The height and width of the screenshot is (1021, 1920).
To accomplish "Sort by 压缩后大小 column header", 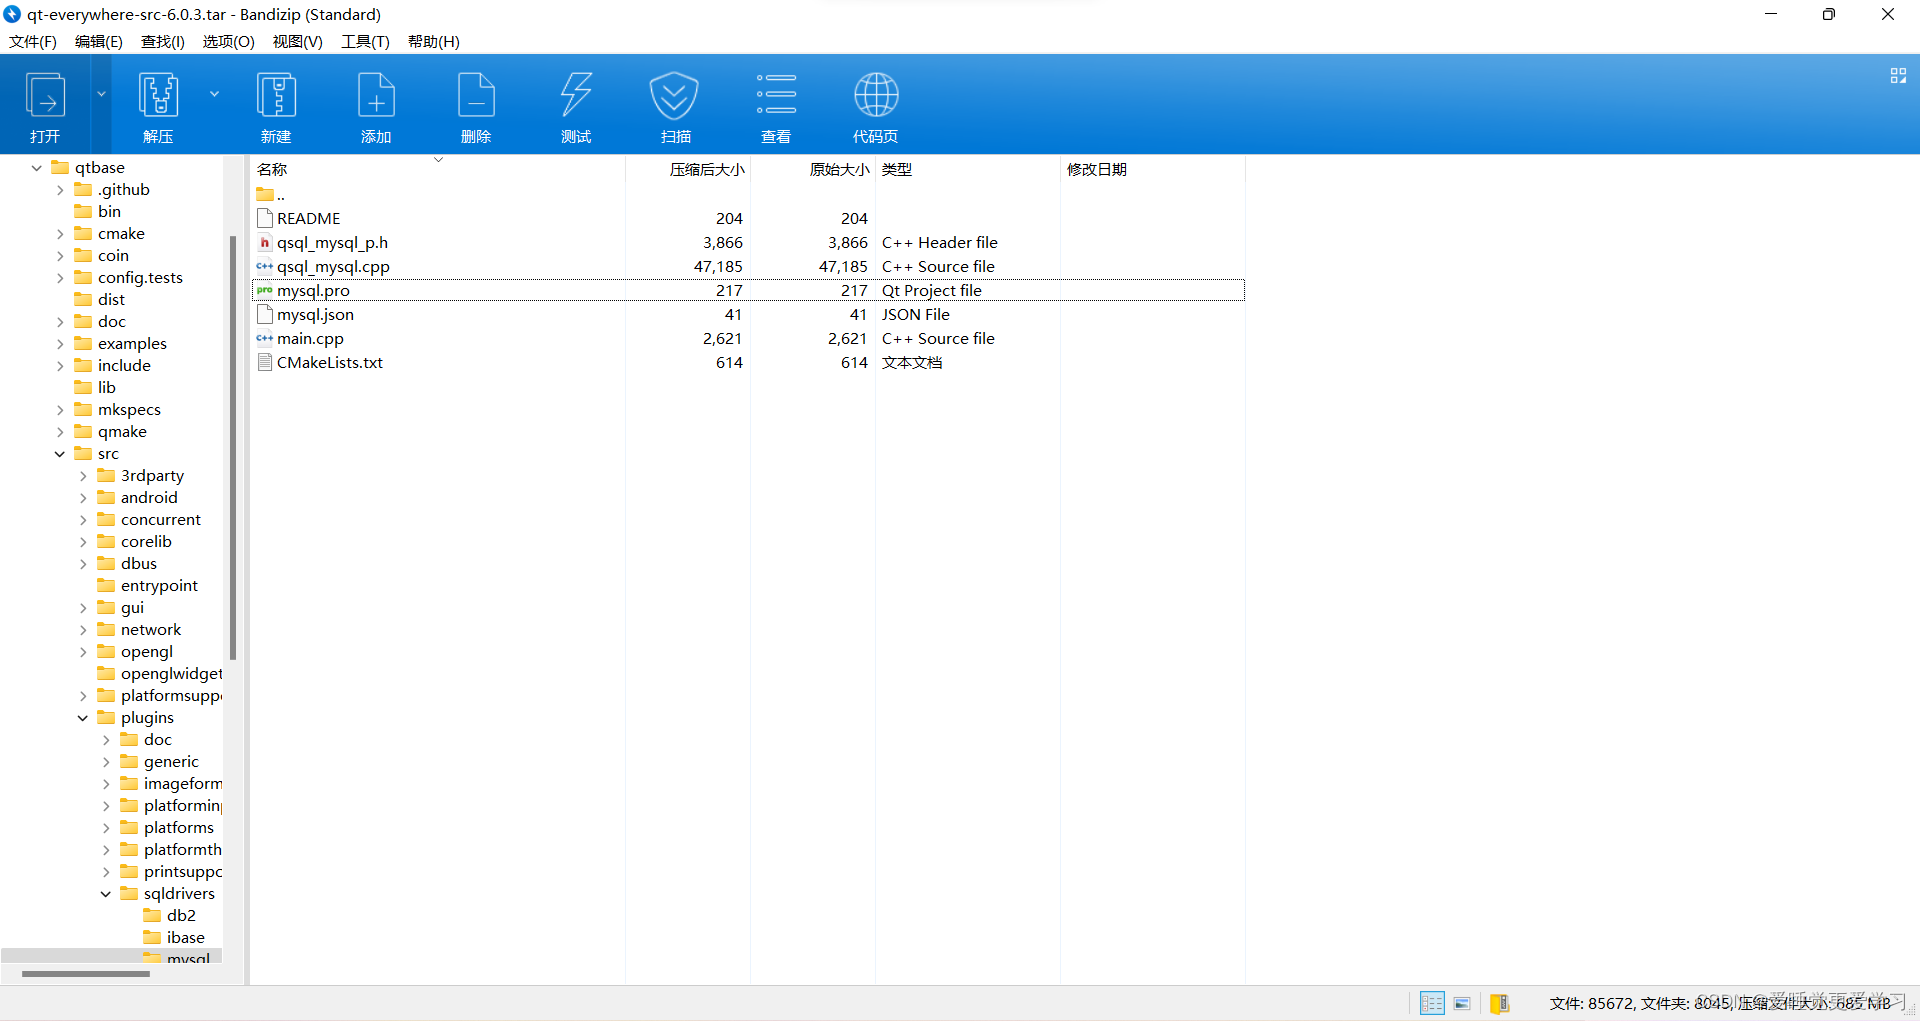I will click(x=688, y=169).
